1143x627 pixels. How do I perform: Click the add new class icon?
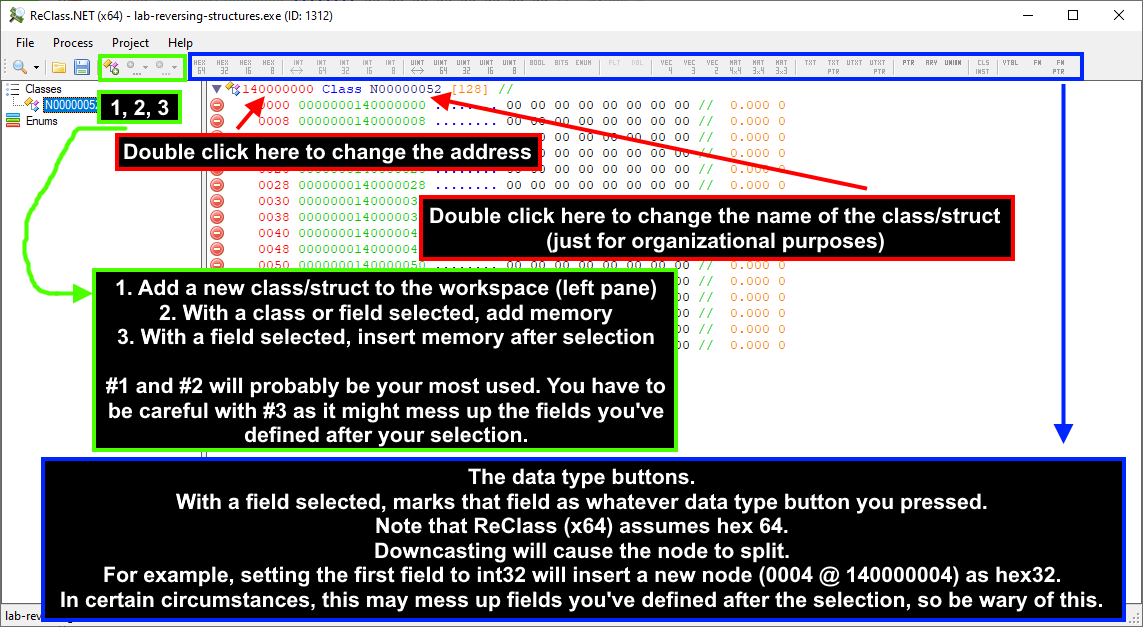coord(111,68)
